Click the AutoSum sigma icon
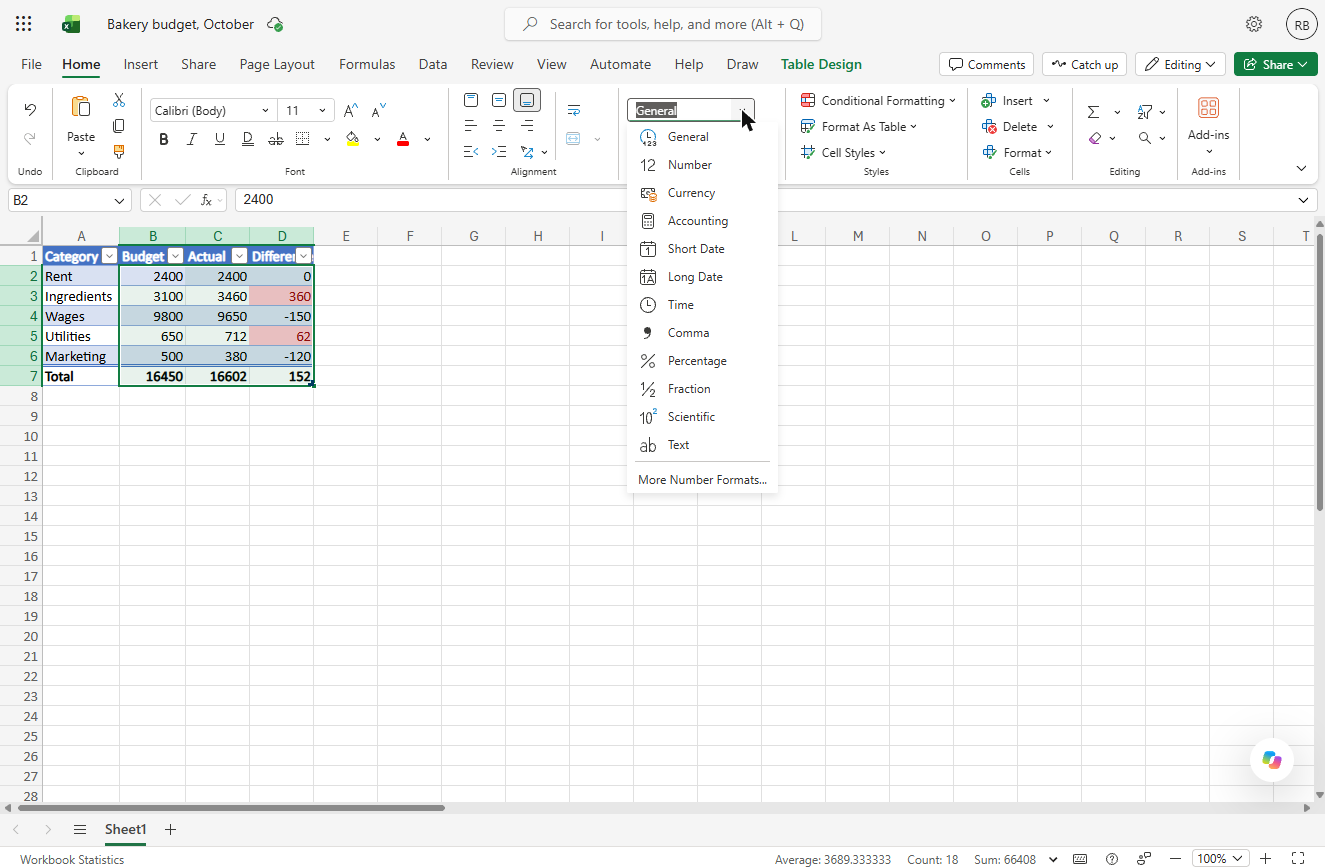This screenshot has width=1325, height=868. (1094, 112)
